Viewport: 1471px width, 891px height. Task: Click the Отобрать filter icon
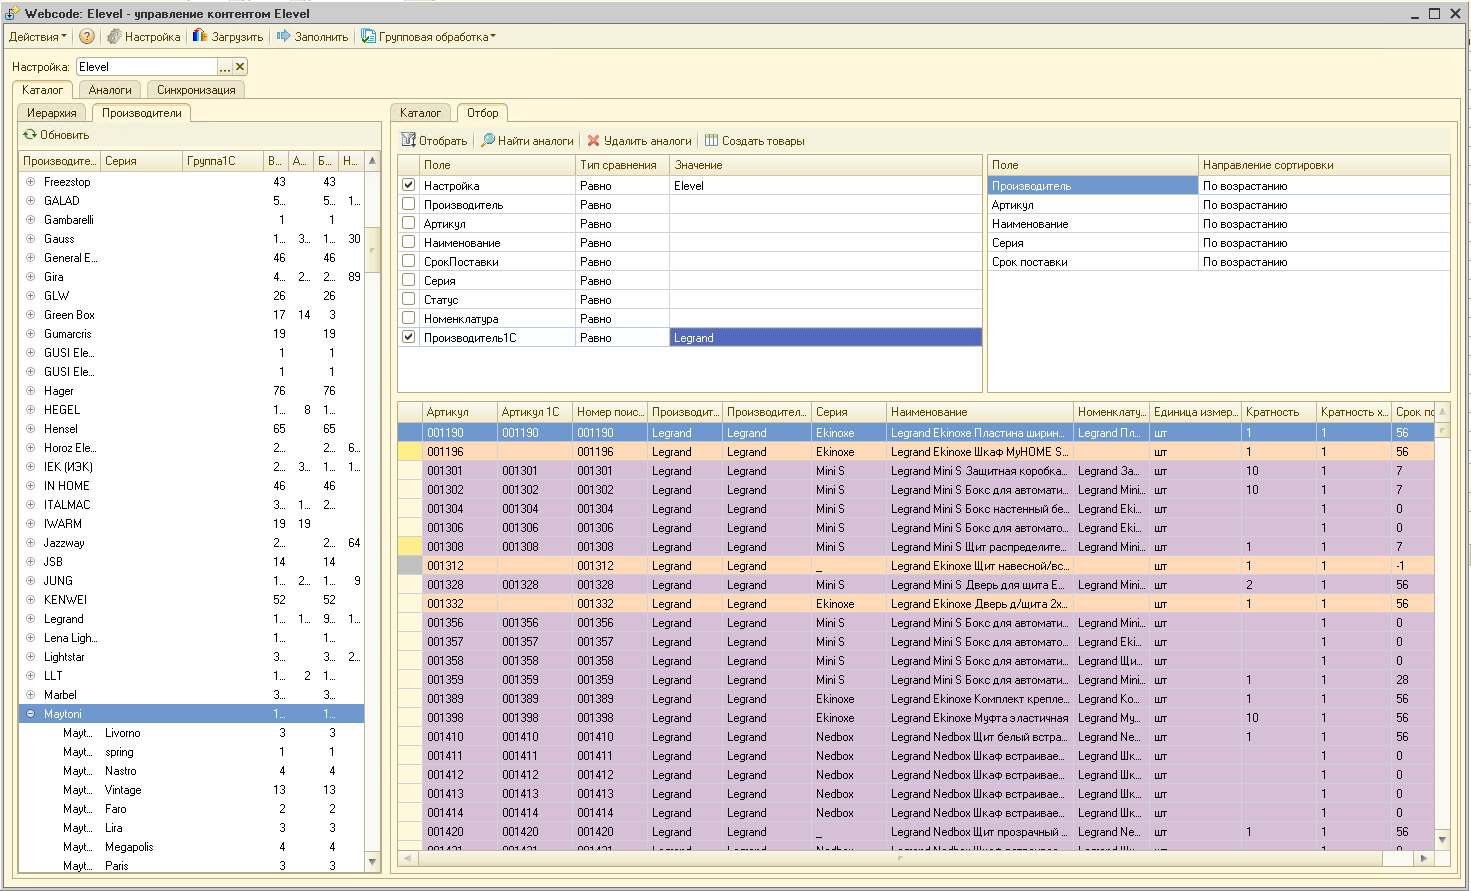pos(408,140)
